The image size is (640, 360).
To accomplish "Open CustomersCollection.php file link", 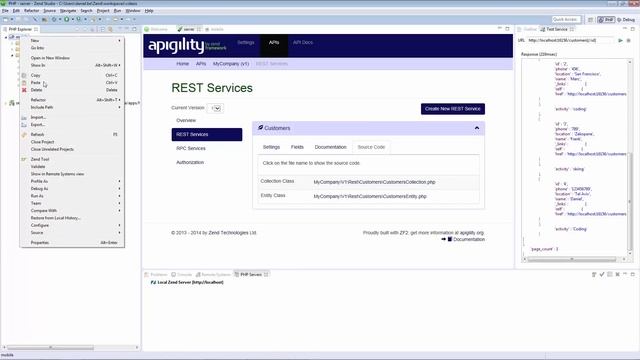I will pos(374,182).
